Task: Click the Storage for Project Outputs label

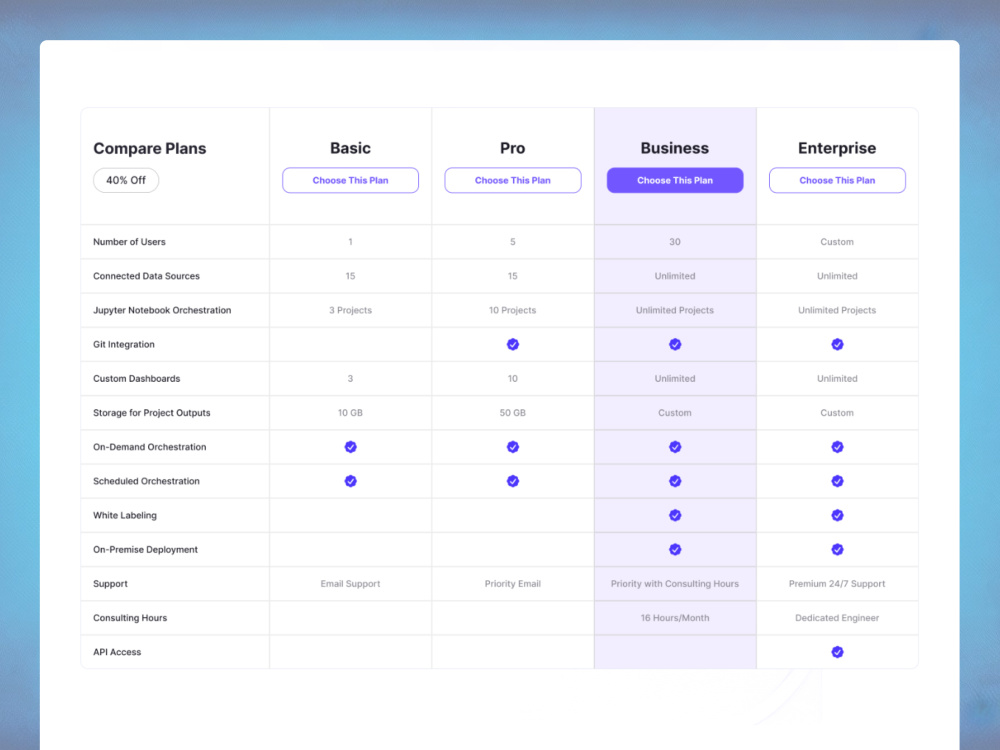Action: click(x=152, y=413)
